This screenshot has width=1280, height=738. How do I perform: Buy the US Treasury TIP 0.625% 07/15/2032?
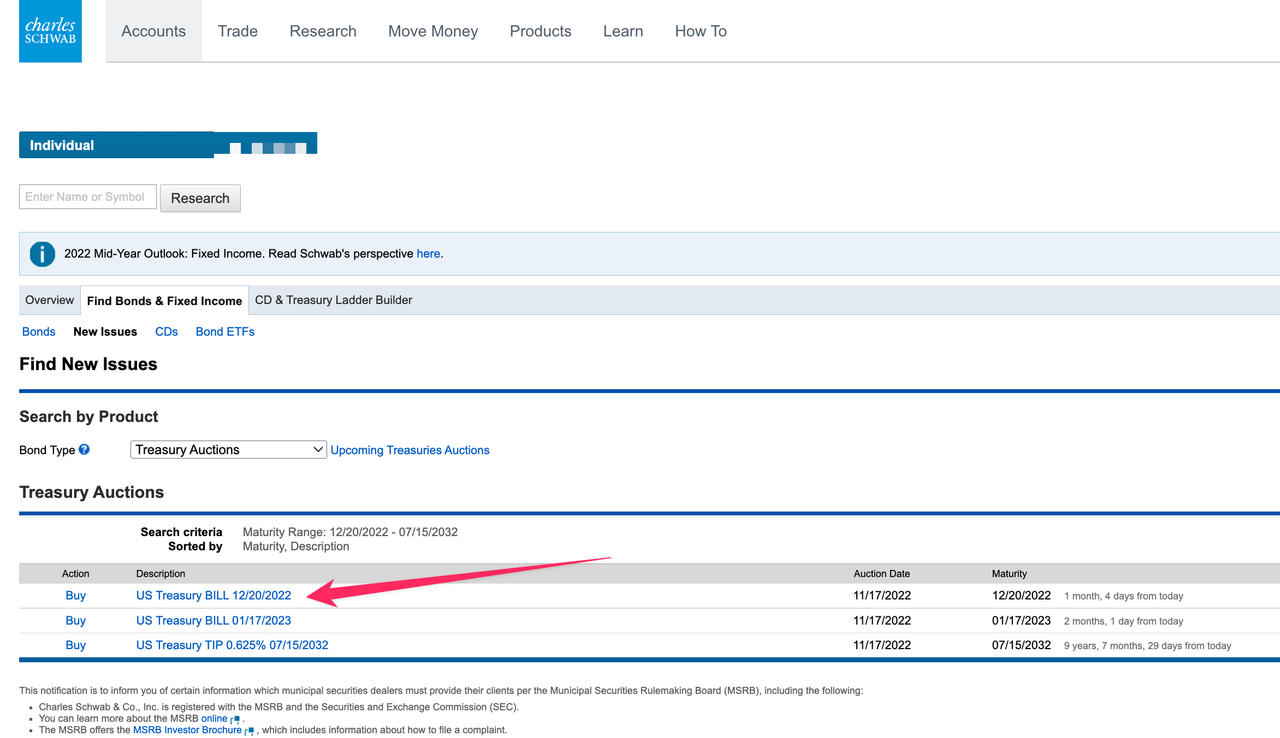[76, 645]
